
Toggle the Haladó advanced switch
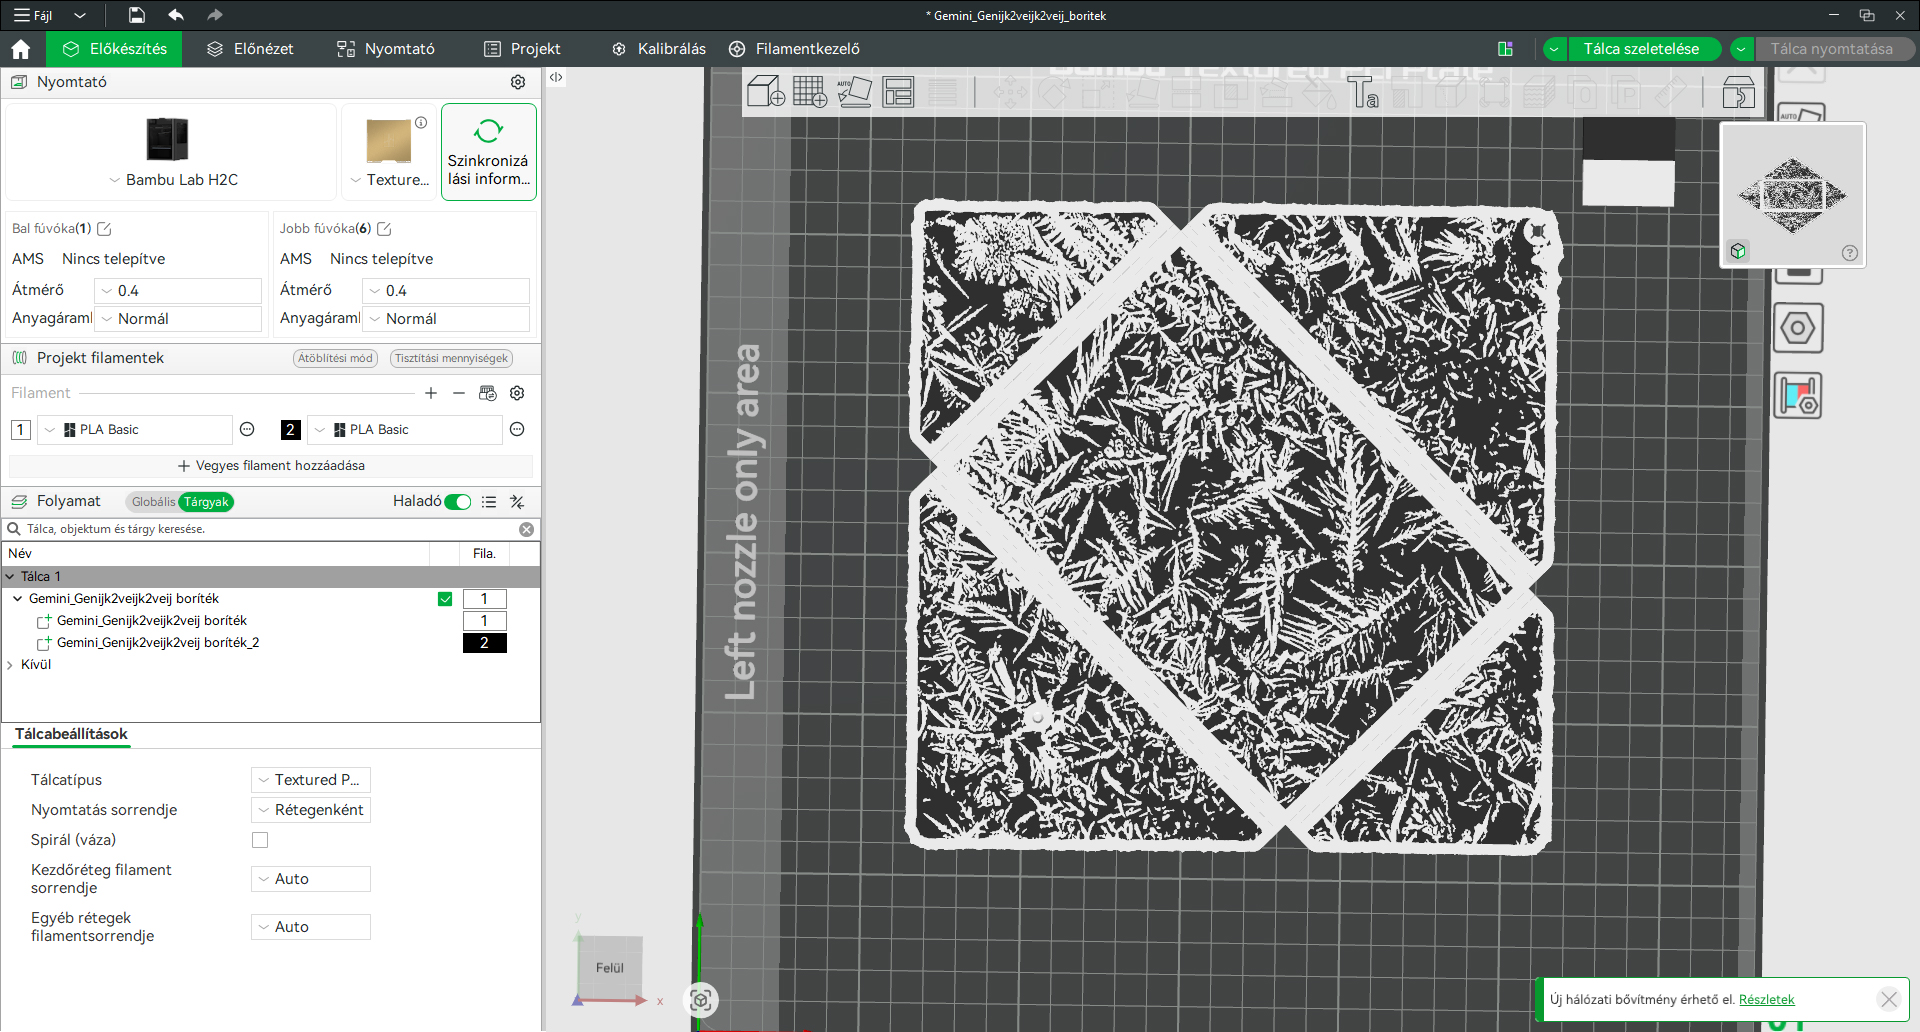458,502
